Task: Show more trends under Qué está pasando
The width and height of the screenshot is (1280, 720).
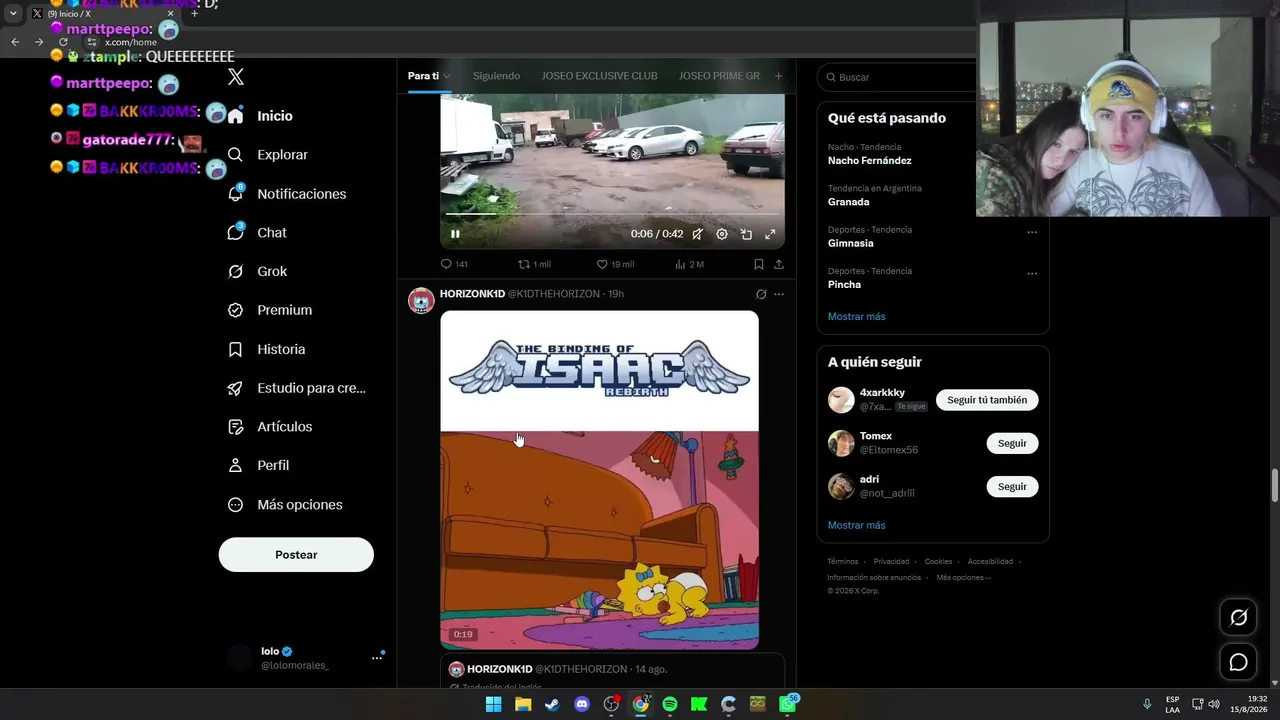Action: pos(856,316)
